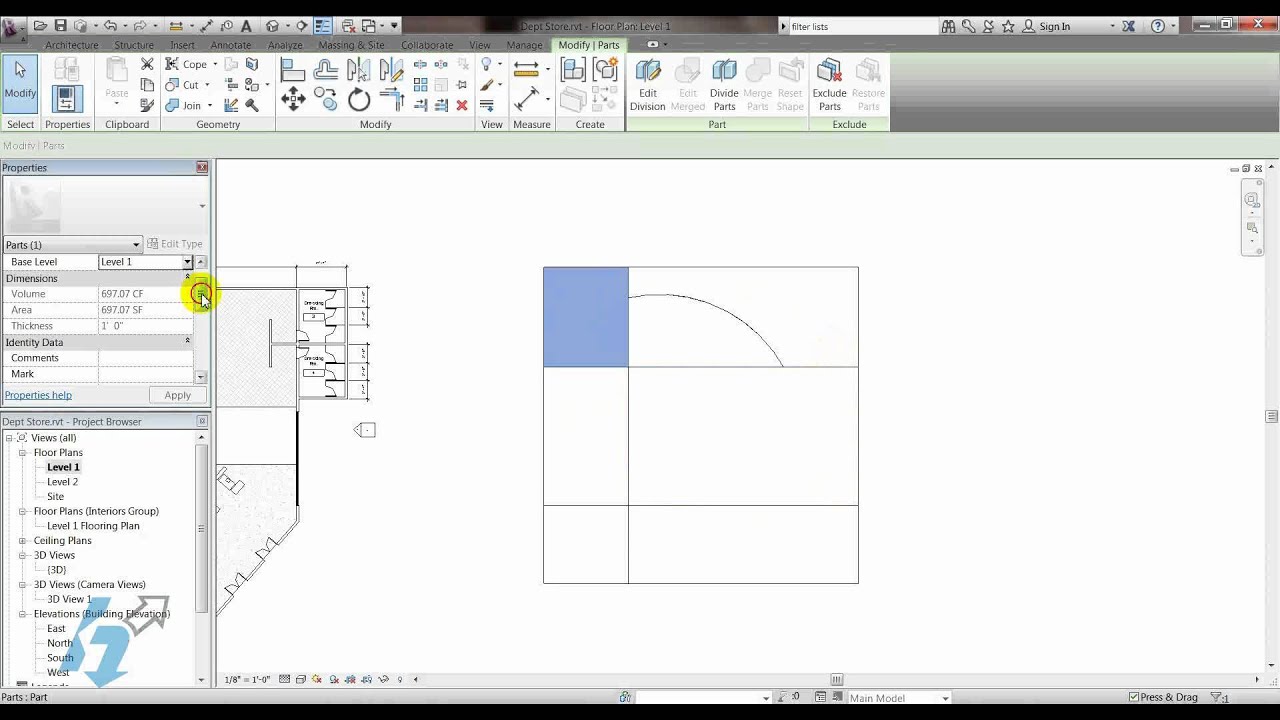
Task: Click Mirror - Draw Axis icon
Action: [391, 69]
